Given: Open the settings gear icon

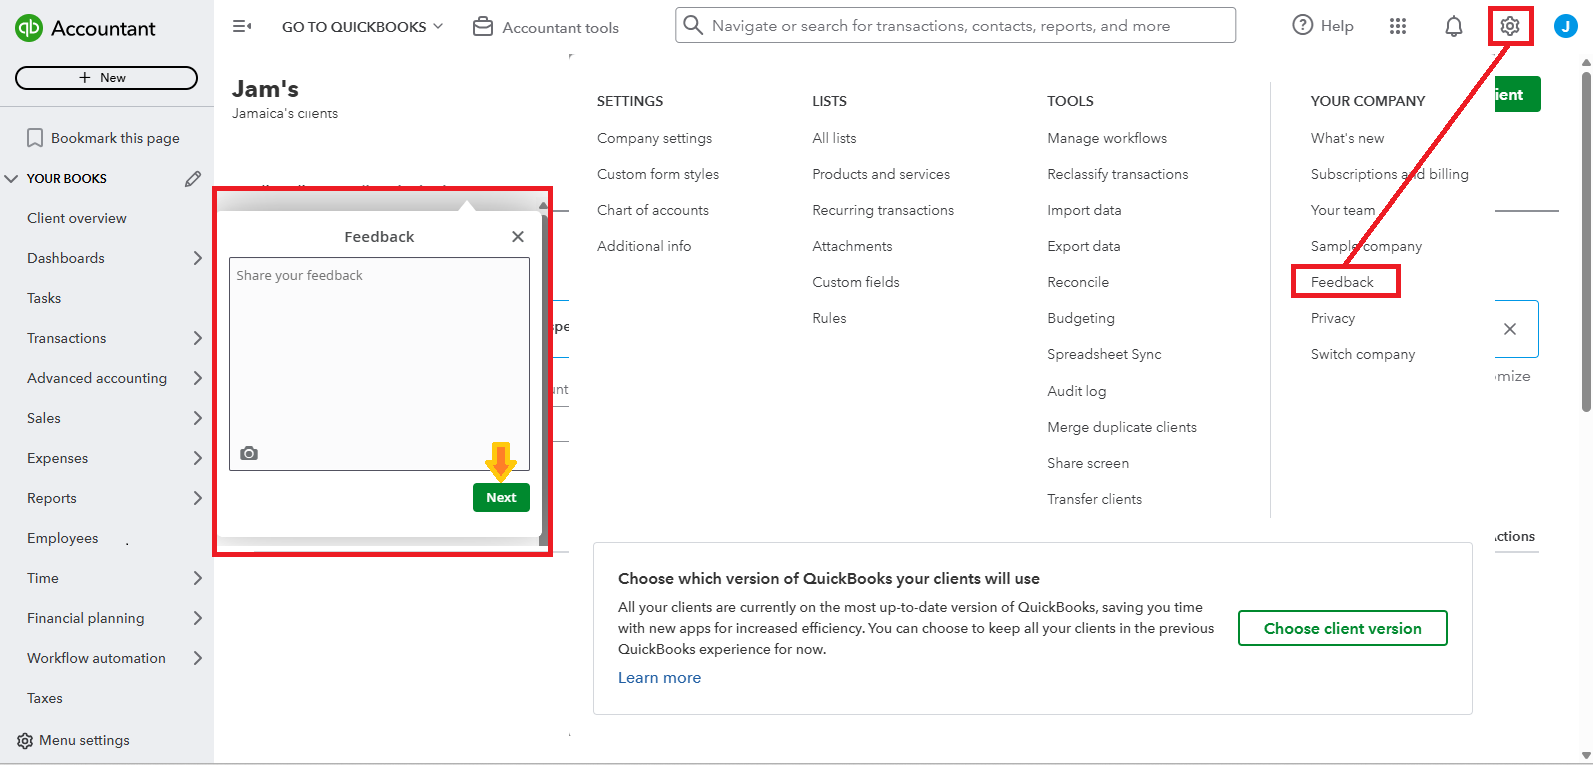Looking at the screenshot, I should coord(1509,26).
